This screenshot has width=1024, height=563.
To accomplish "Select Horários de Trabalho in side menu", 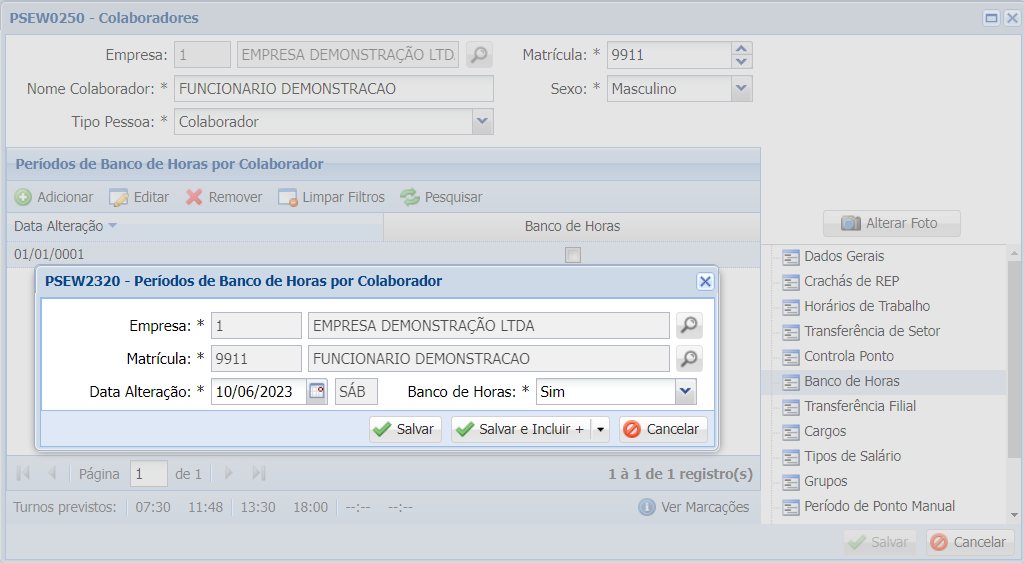I will tap(866, 306).
